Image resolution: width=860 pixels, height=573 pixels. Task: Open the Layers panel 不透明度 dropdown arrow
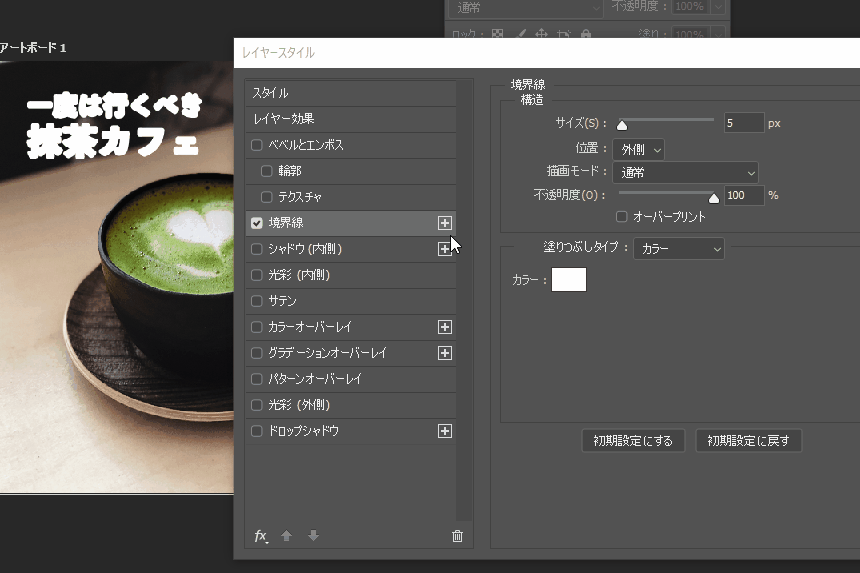(x=718, y=7)
